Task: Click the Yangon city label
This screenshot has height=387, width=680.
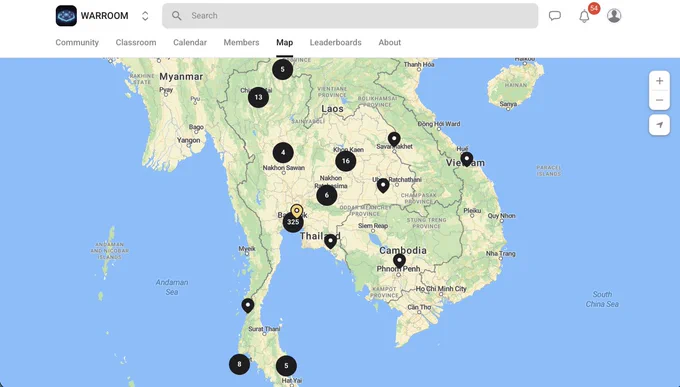Action: [189, 140]
